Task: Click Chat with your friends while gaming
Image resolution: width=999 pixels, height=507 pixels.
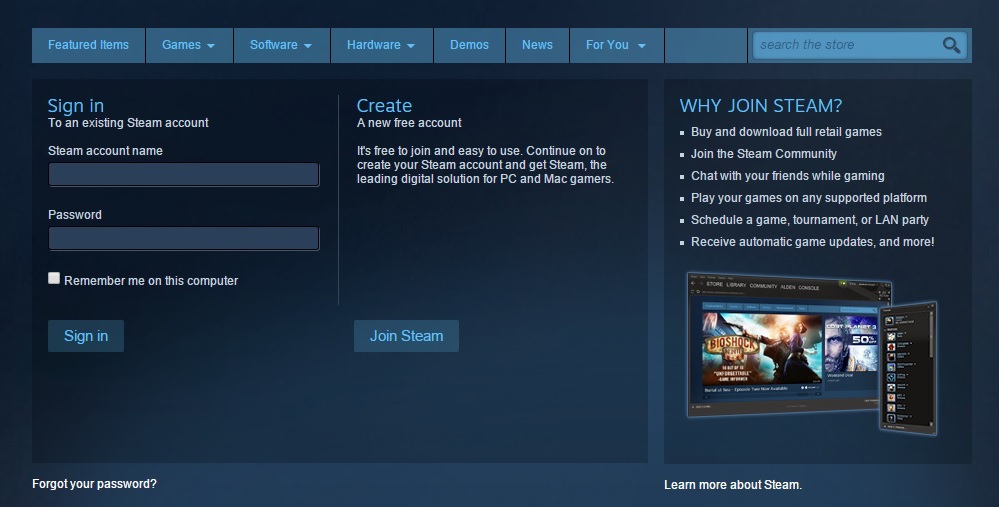Action: click(x=787, y=176)
